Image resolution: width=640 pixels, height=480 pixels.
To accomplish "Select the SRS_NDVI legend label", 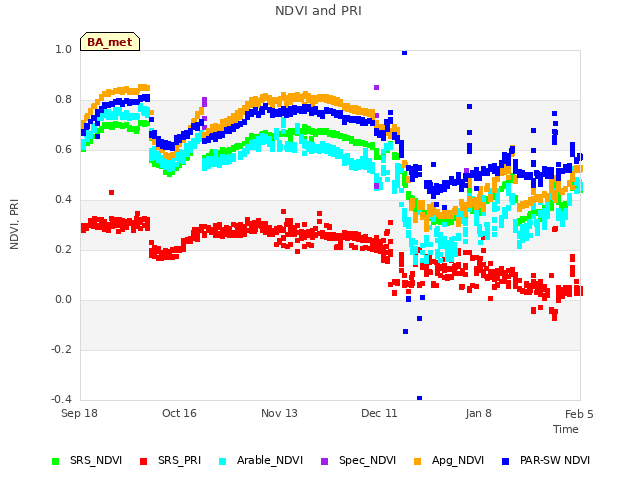I will coord(96,460).
